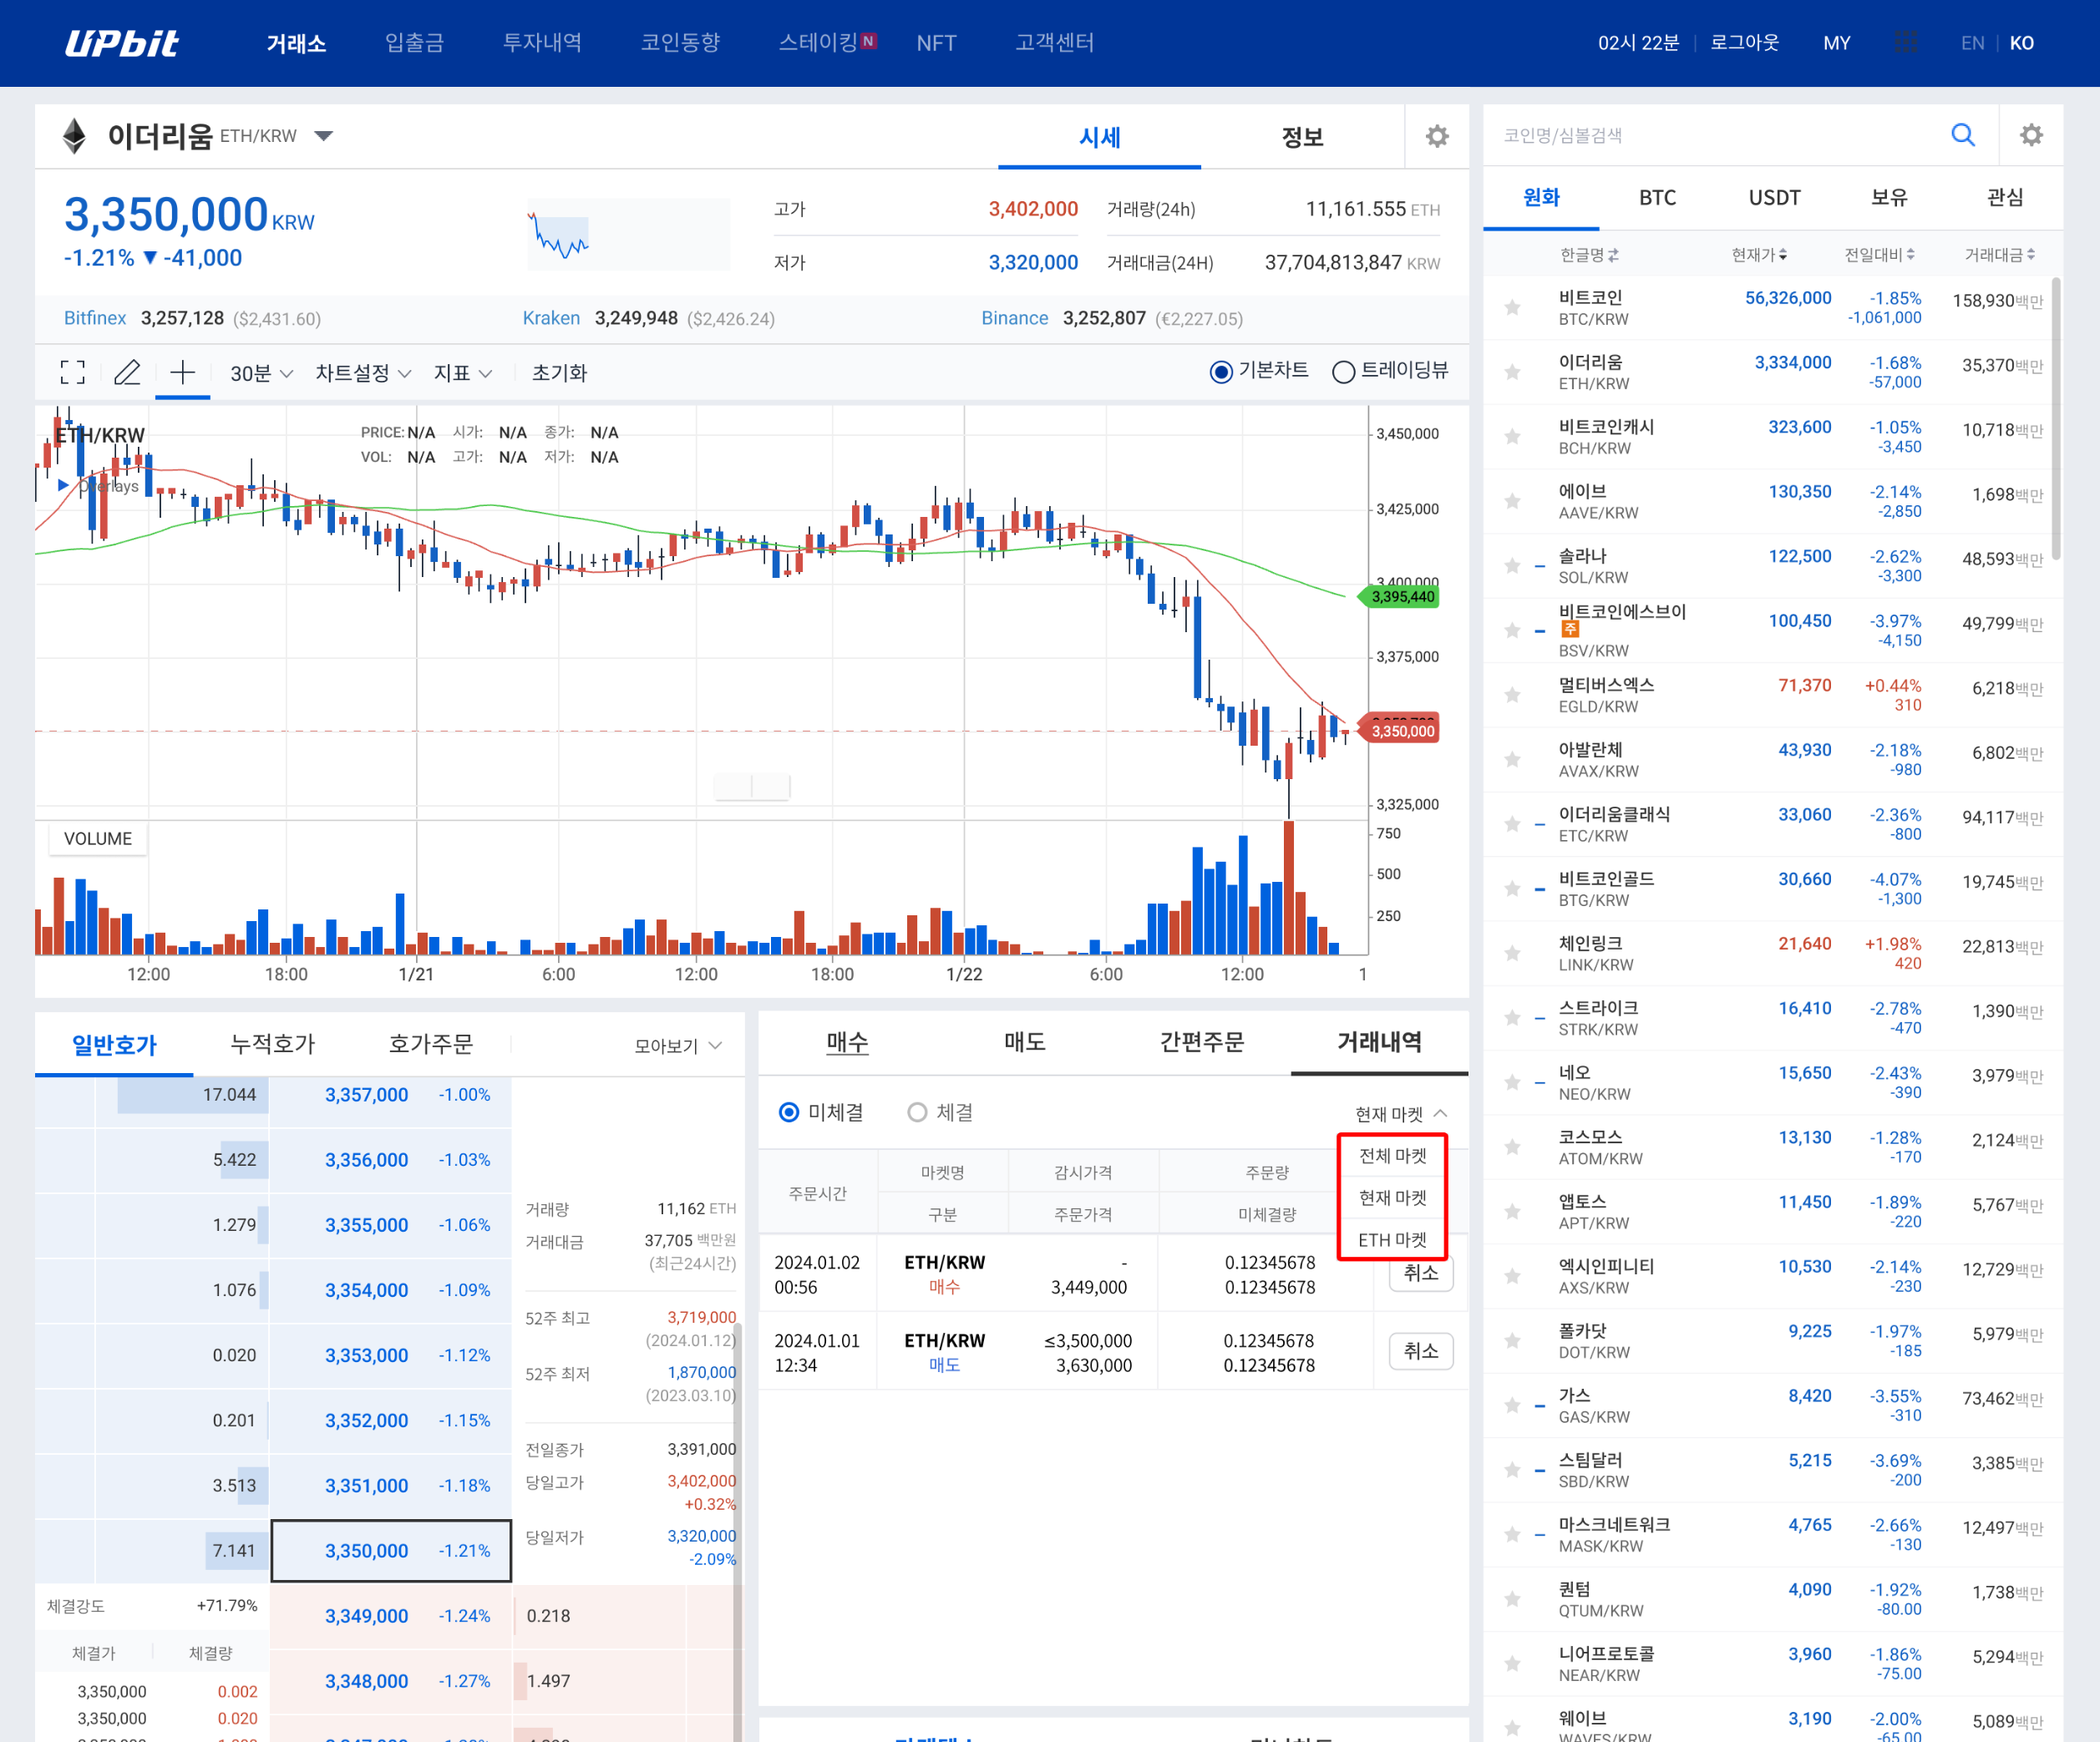This screenshot has width=2100, height=1742.
Task: Open coin list settings gear
Action: [x=2031, y=135]
